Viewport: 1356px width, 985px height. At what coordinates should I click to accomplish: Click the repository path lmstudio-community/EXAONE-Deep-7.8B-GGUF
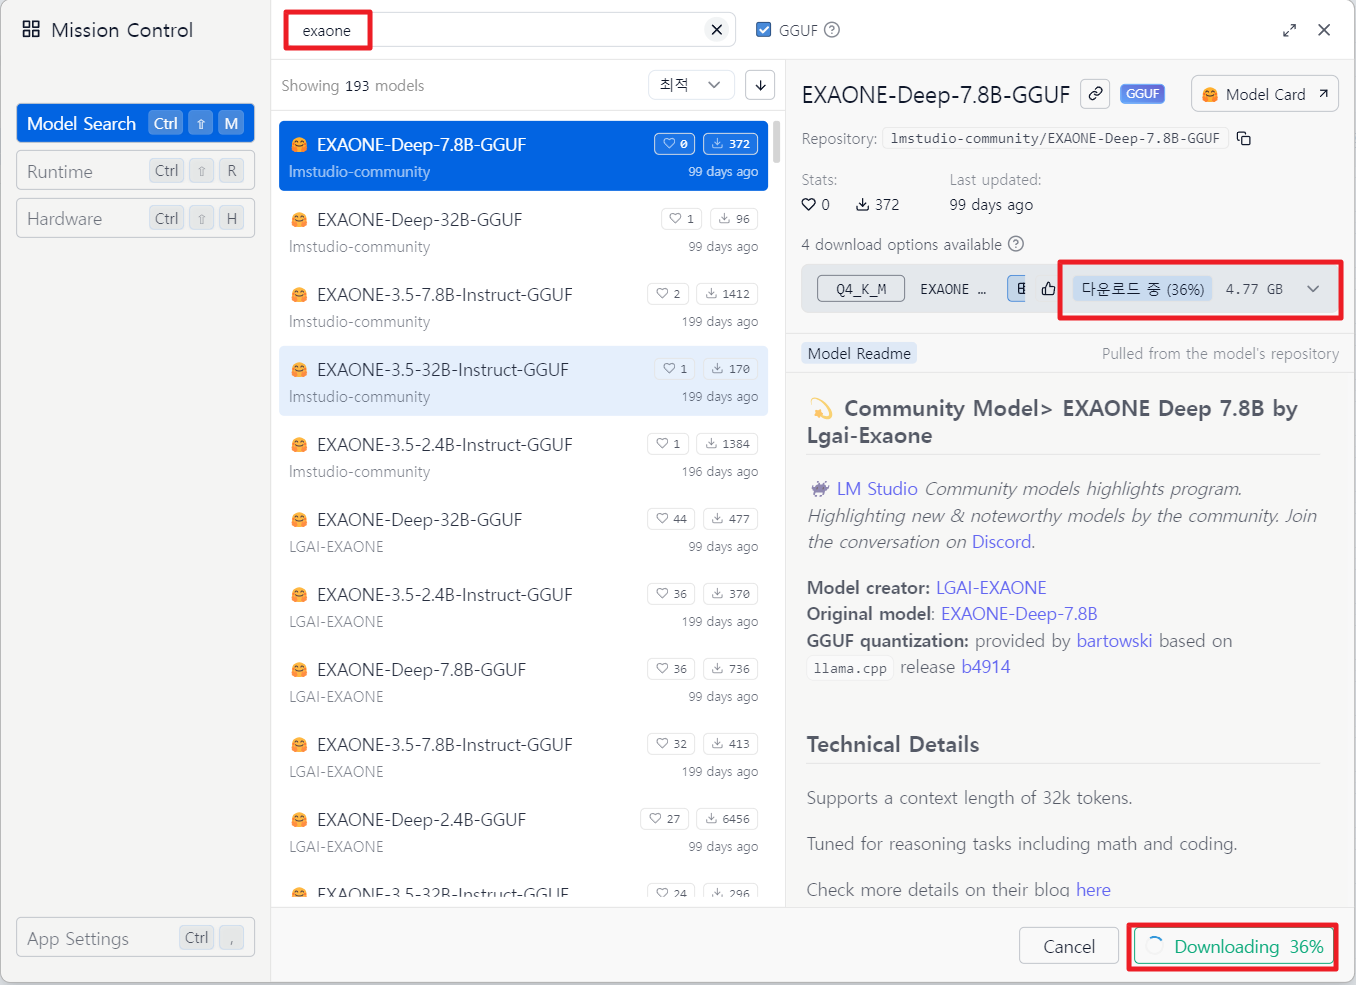(1055, 138)
